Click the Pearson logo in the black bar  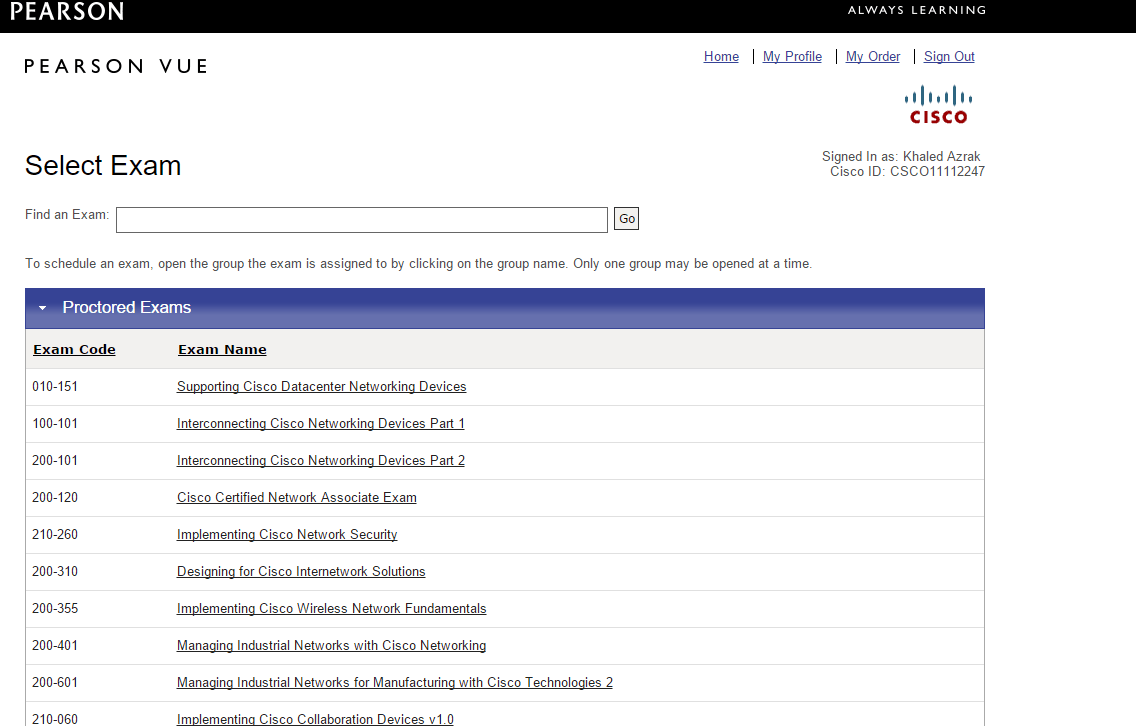[67, 11]
